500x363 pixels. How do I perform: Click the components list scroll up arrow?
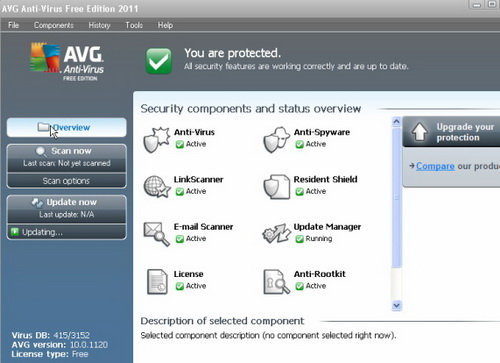(x=396, y=122)
